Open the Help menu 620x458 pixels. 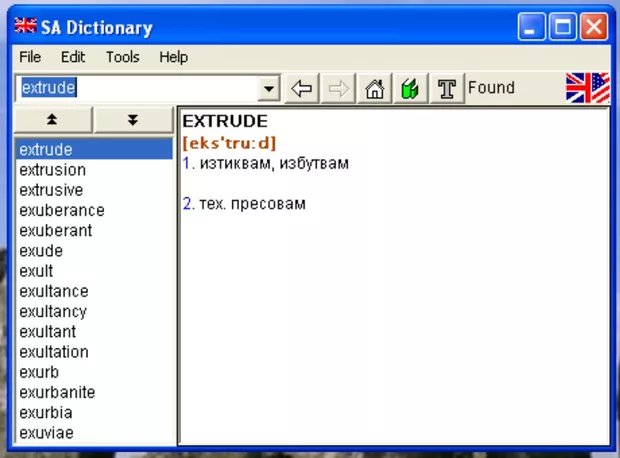pyautogui.click(x=174, y=57)
